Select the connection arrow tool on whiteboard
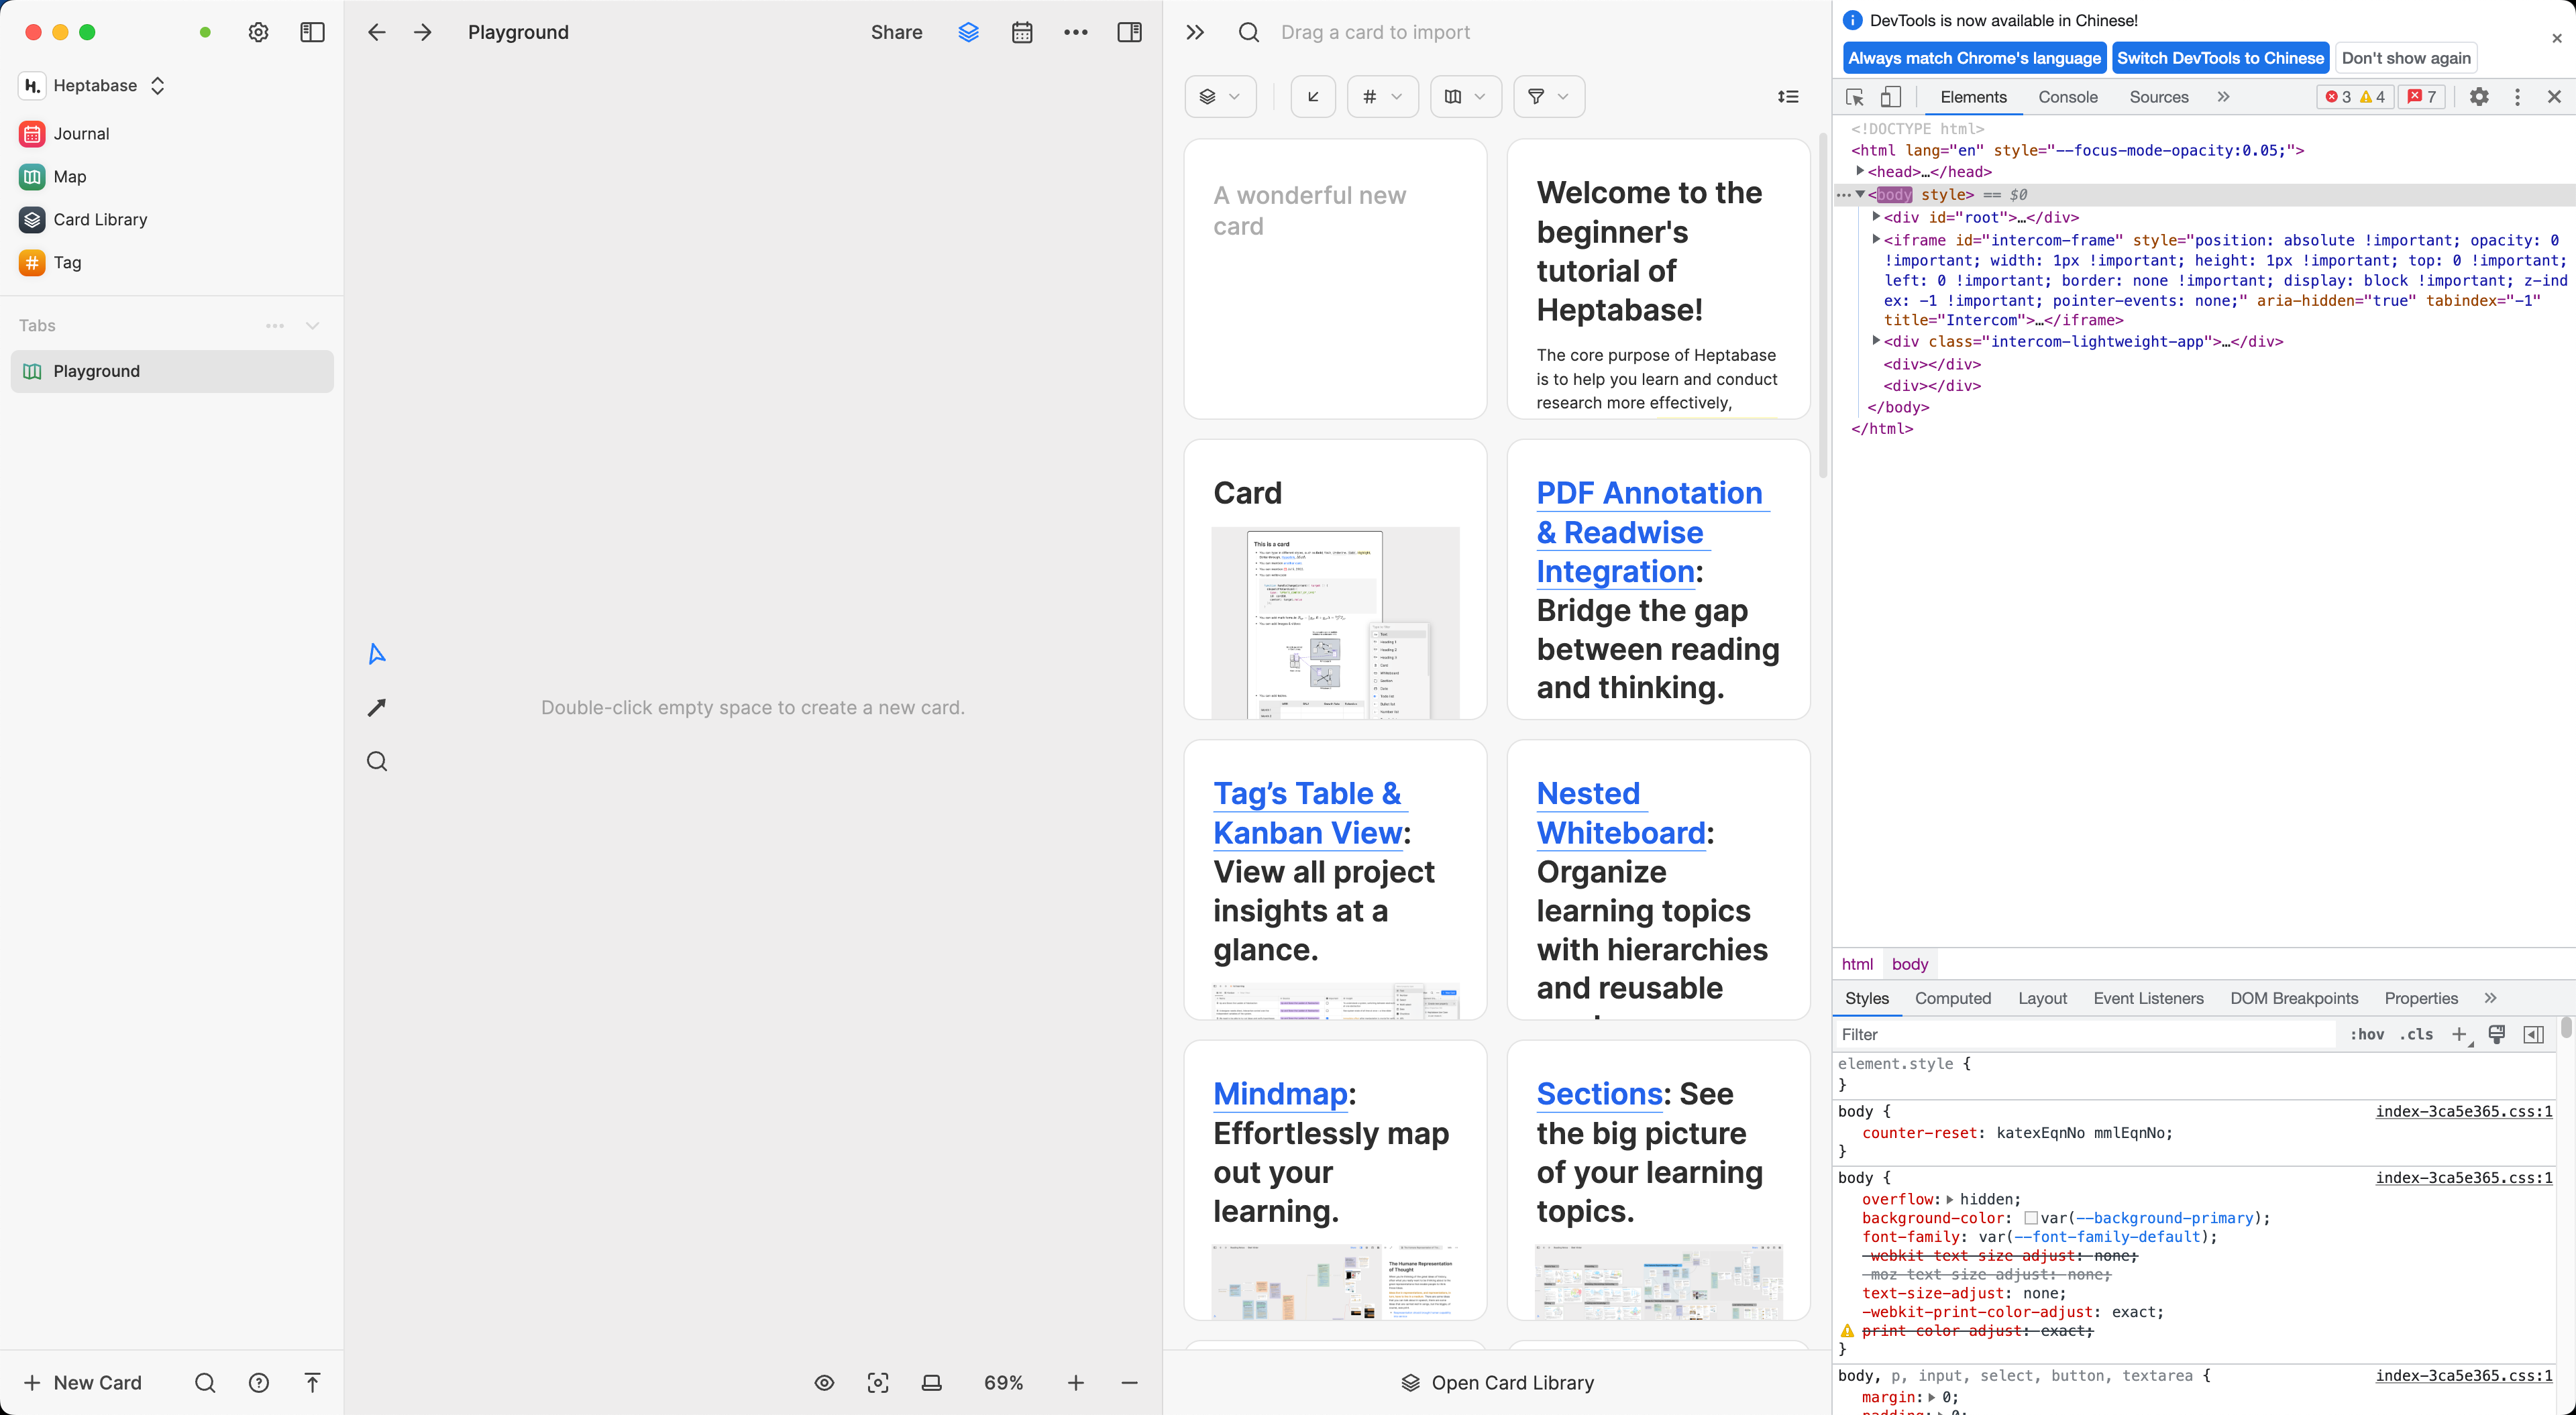 (x=377, y=708)
